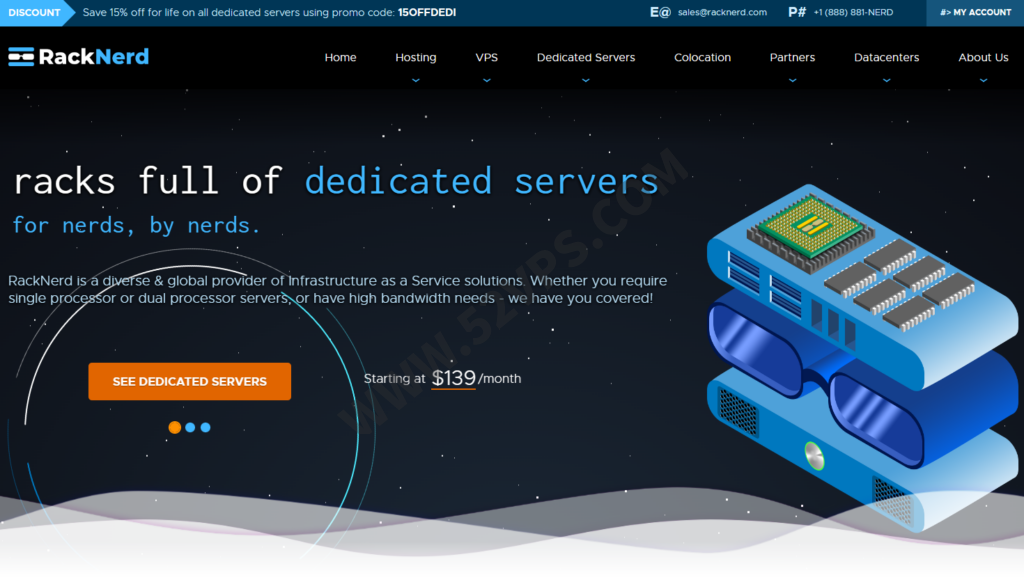Open the Hosting menu

(x=416, y=57)
